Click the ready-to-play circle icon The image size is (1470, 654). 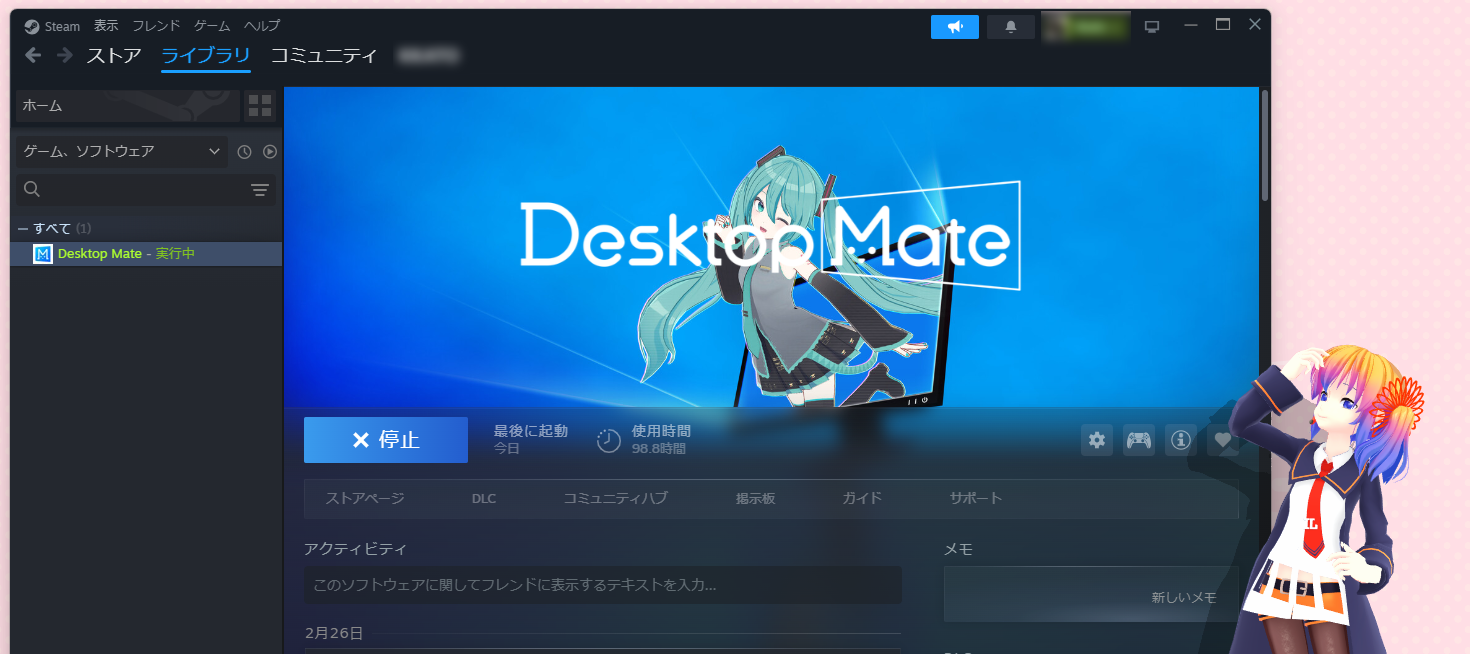(x=268, y=151)
